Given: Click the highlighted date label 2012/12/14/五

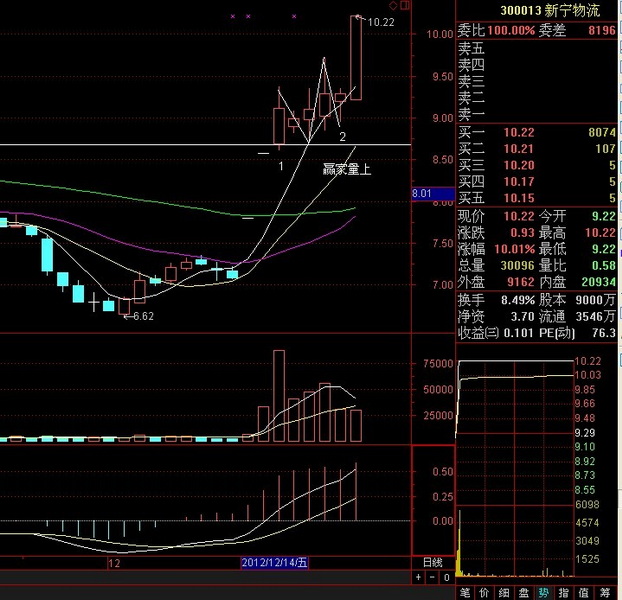Looking at the screenshot, I should click(x=275, y=563).
